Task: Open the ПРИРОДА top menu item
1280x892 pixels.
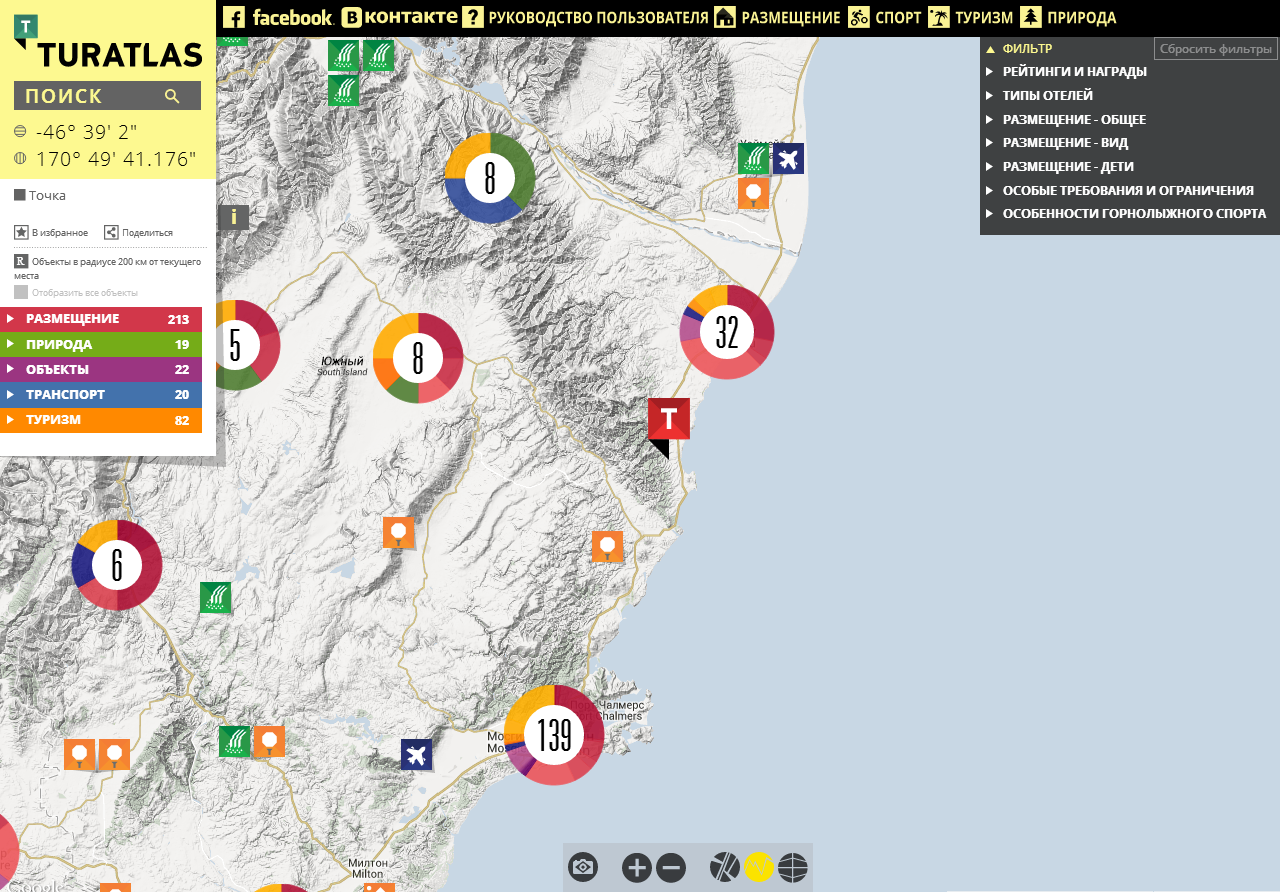Action: click(x=1068, y=17)
